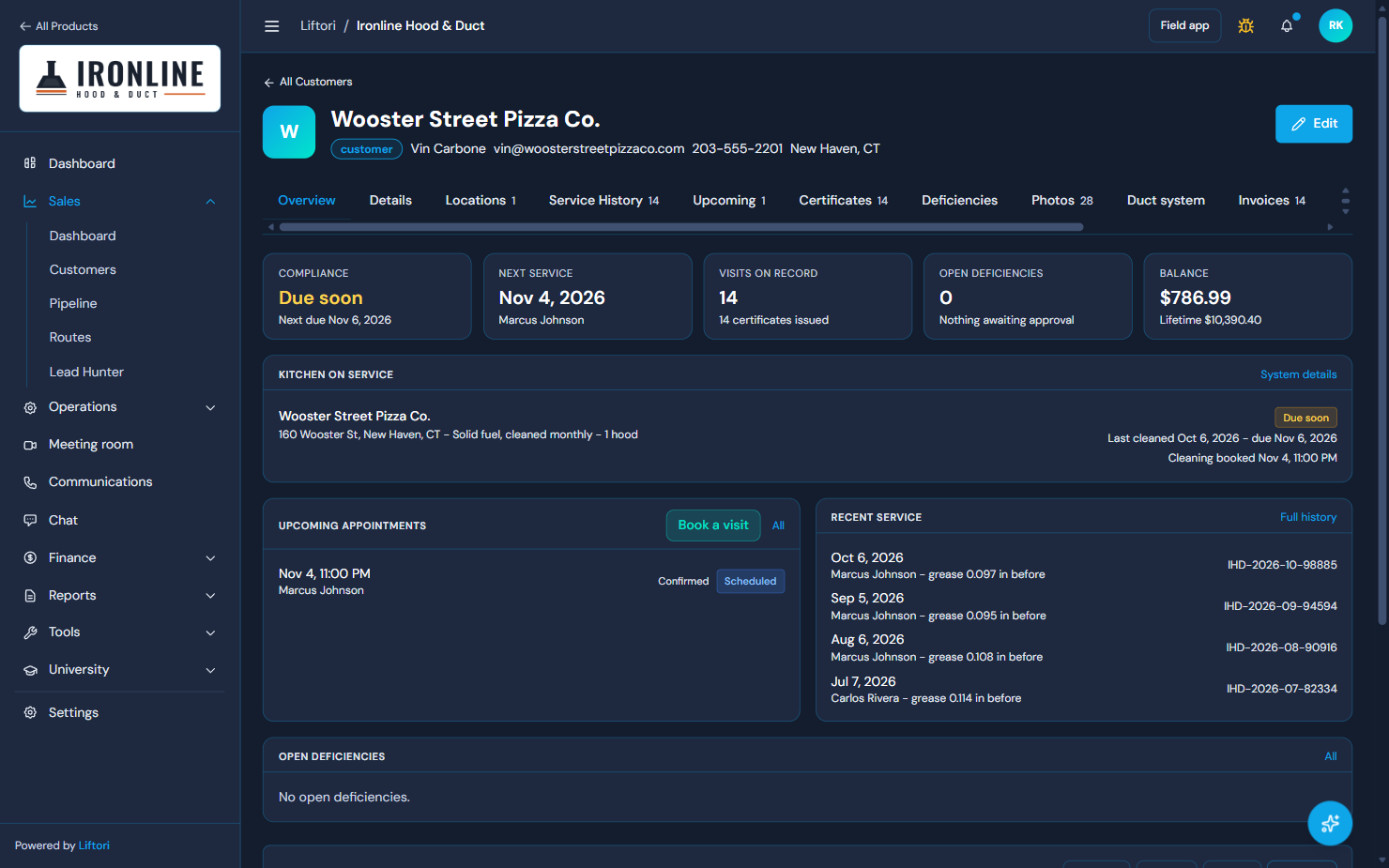Open Dashboard in the main sidebar
Viewport: 1389px width, 868px height.
click(120, 163)
